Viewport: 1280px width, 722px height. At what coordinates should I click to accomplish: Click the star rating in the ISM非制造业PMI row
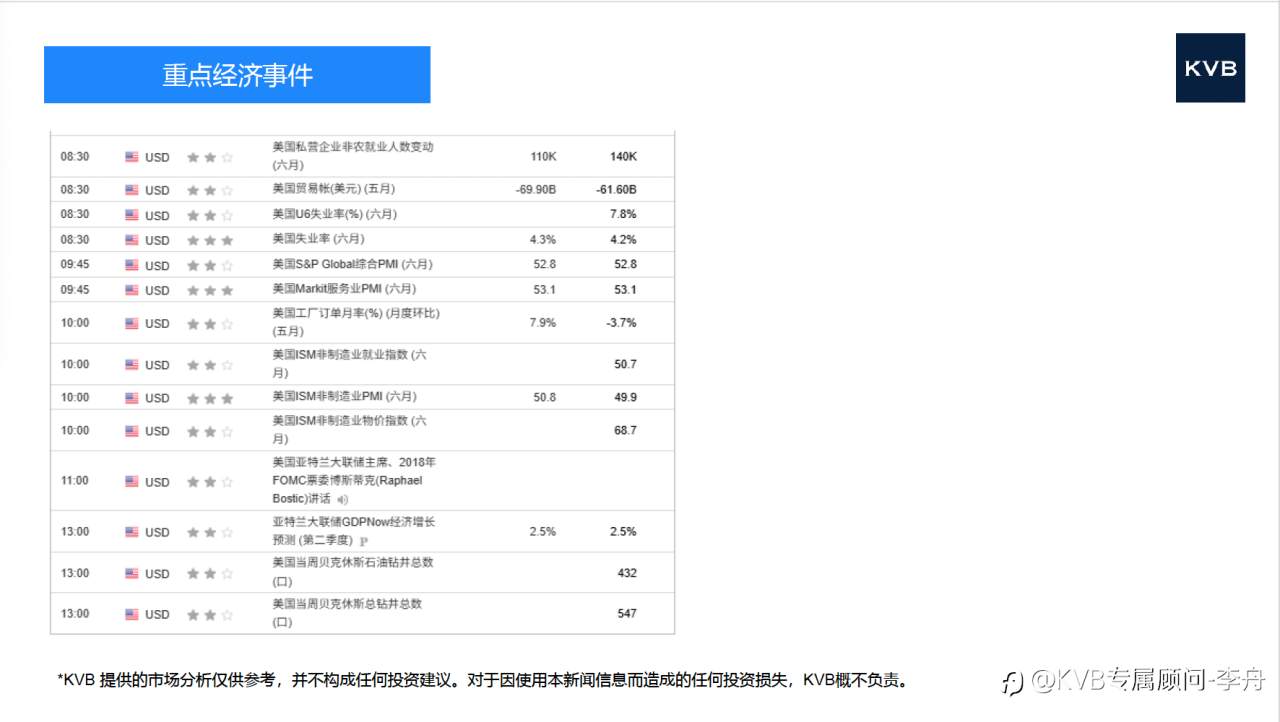click(210, 398)
